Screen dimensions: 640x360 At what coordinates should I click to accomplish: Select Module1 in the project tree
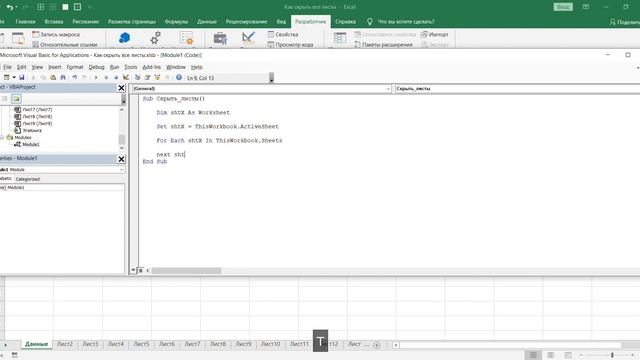31,144
